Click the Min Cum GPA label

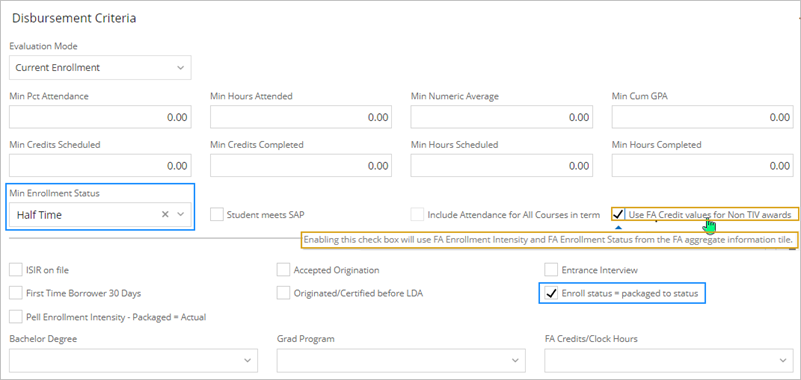pos(640,96)
